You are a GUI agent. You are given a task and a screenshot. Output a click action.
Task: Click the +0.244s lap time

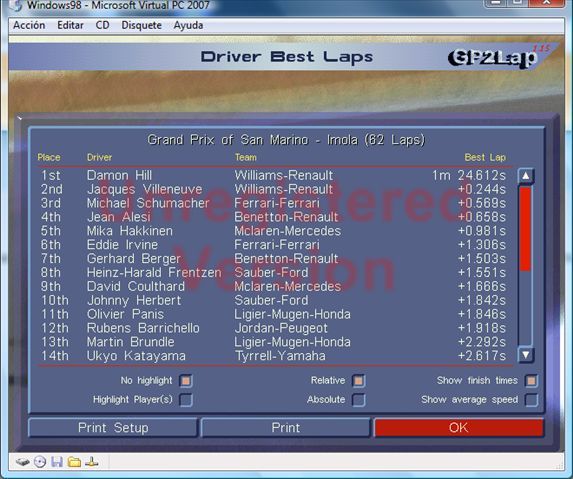(x=482, y=189)
